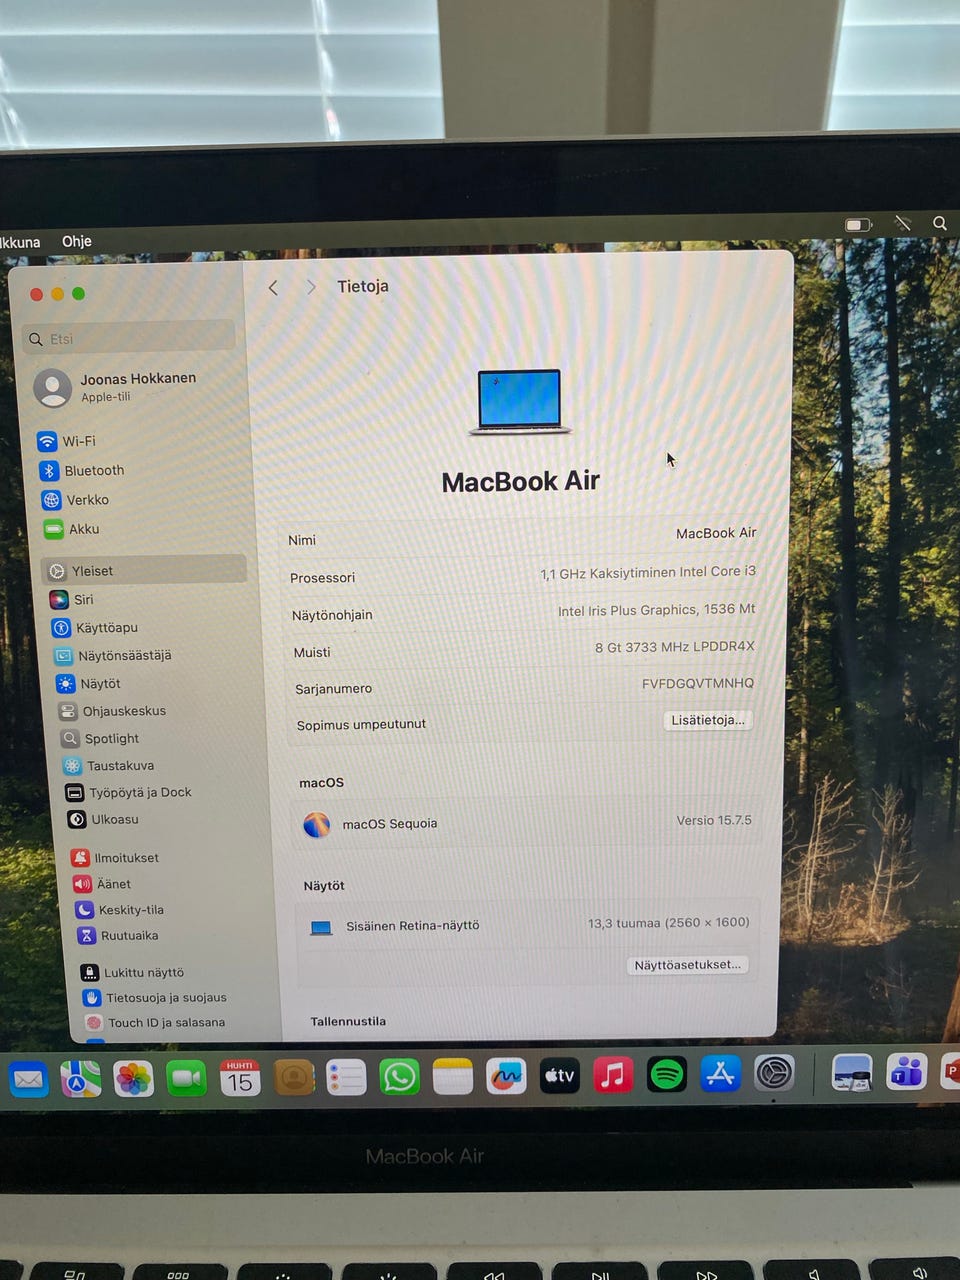This screenshot has width=960, height=1280.
Task: Click the Tallennustila heading
Action: [x=348, y=1021]
